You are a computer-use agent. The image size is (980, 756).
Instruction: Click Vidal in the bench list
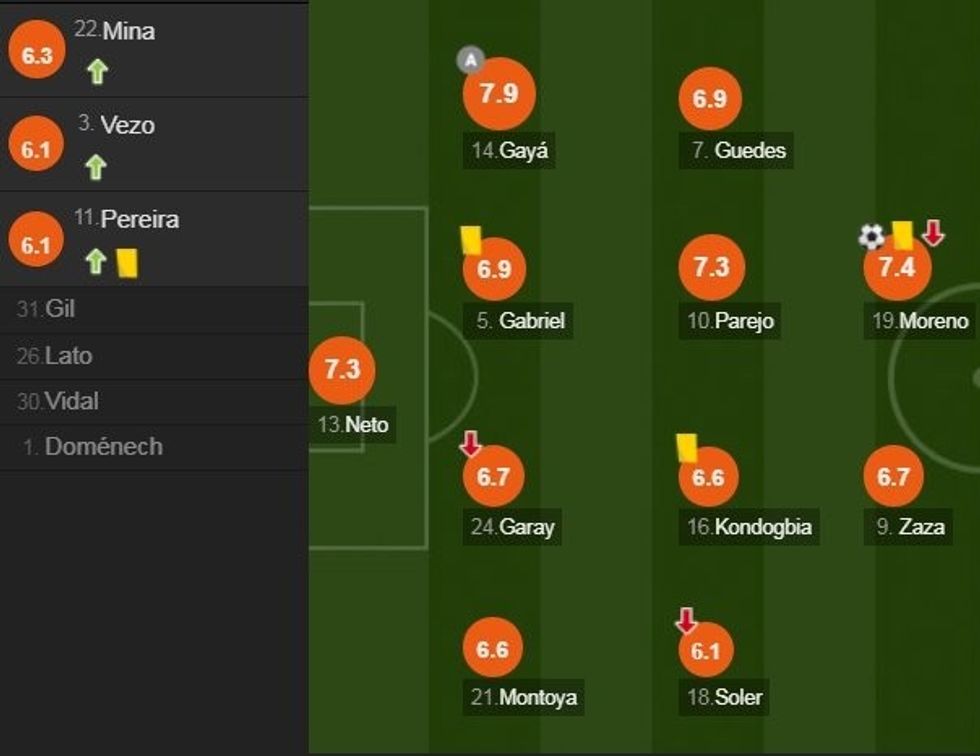click(x=72, y=402)
